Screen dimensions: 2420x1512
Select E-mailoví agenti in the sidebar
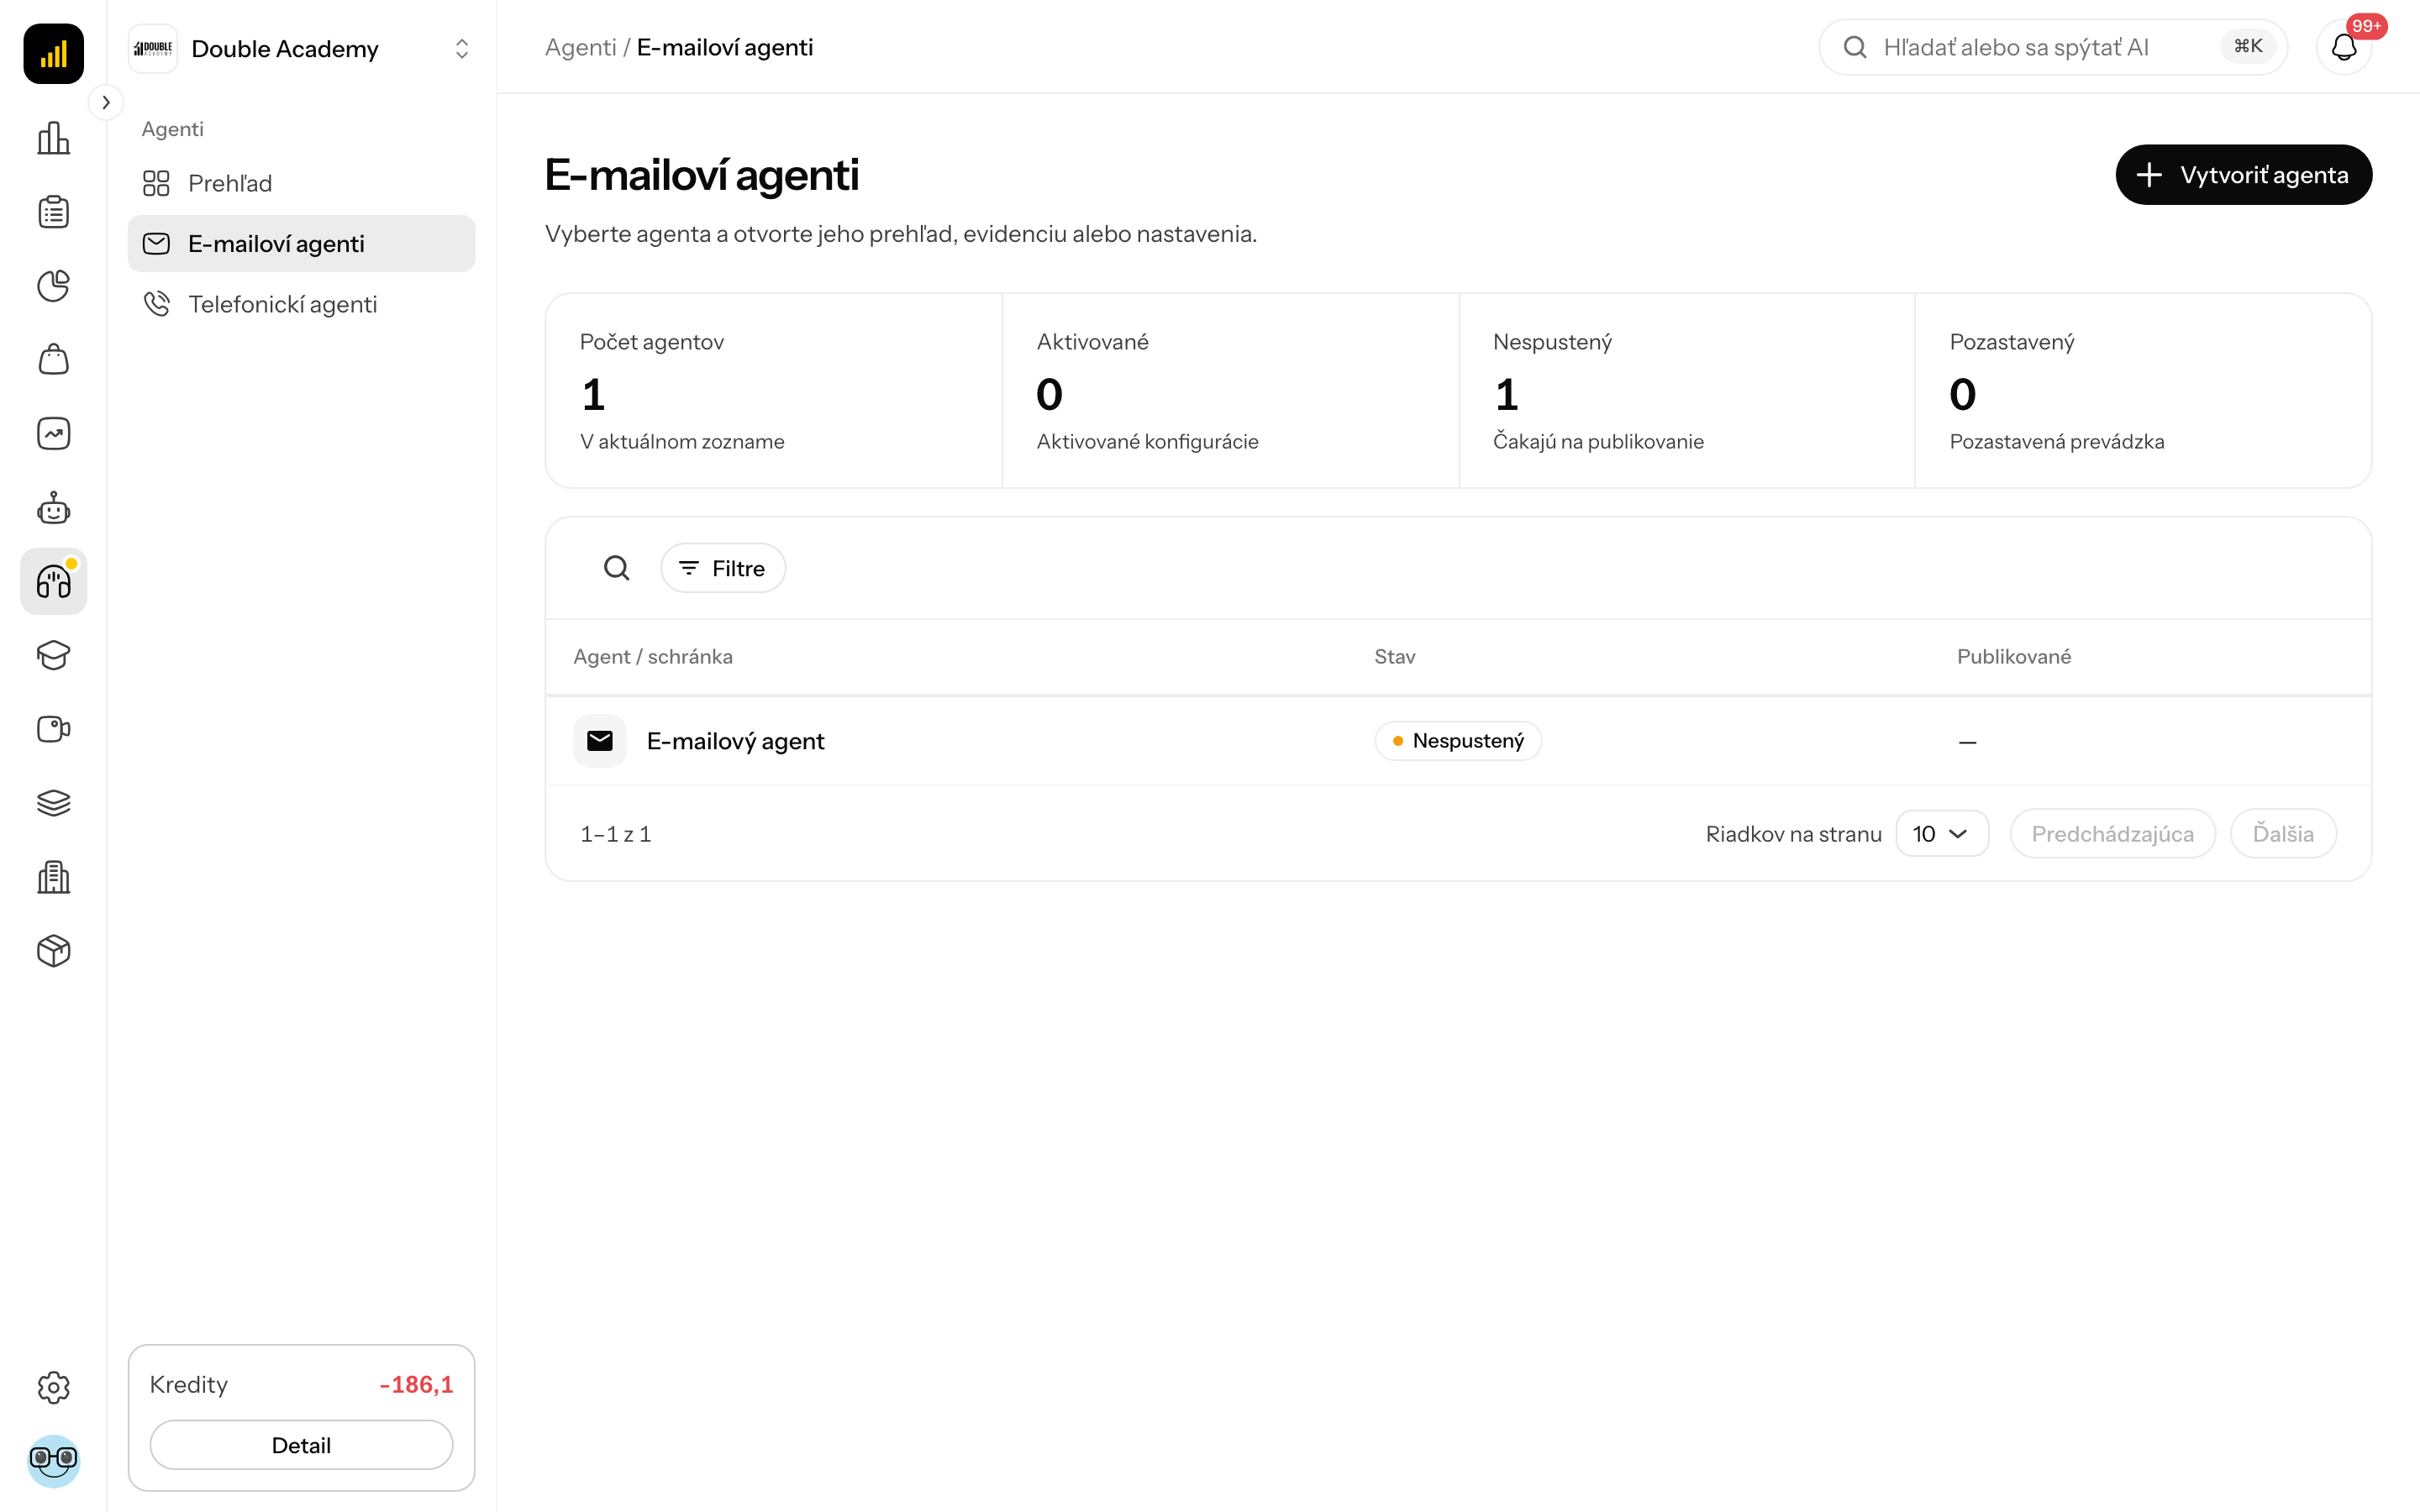(301, 243)
